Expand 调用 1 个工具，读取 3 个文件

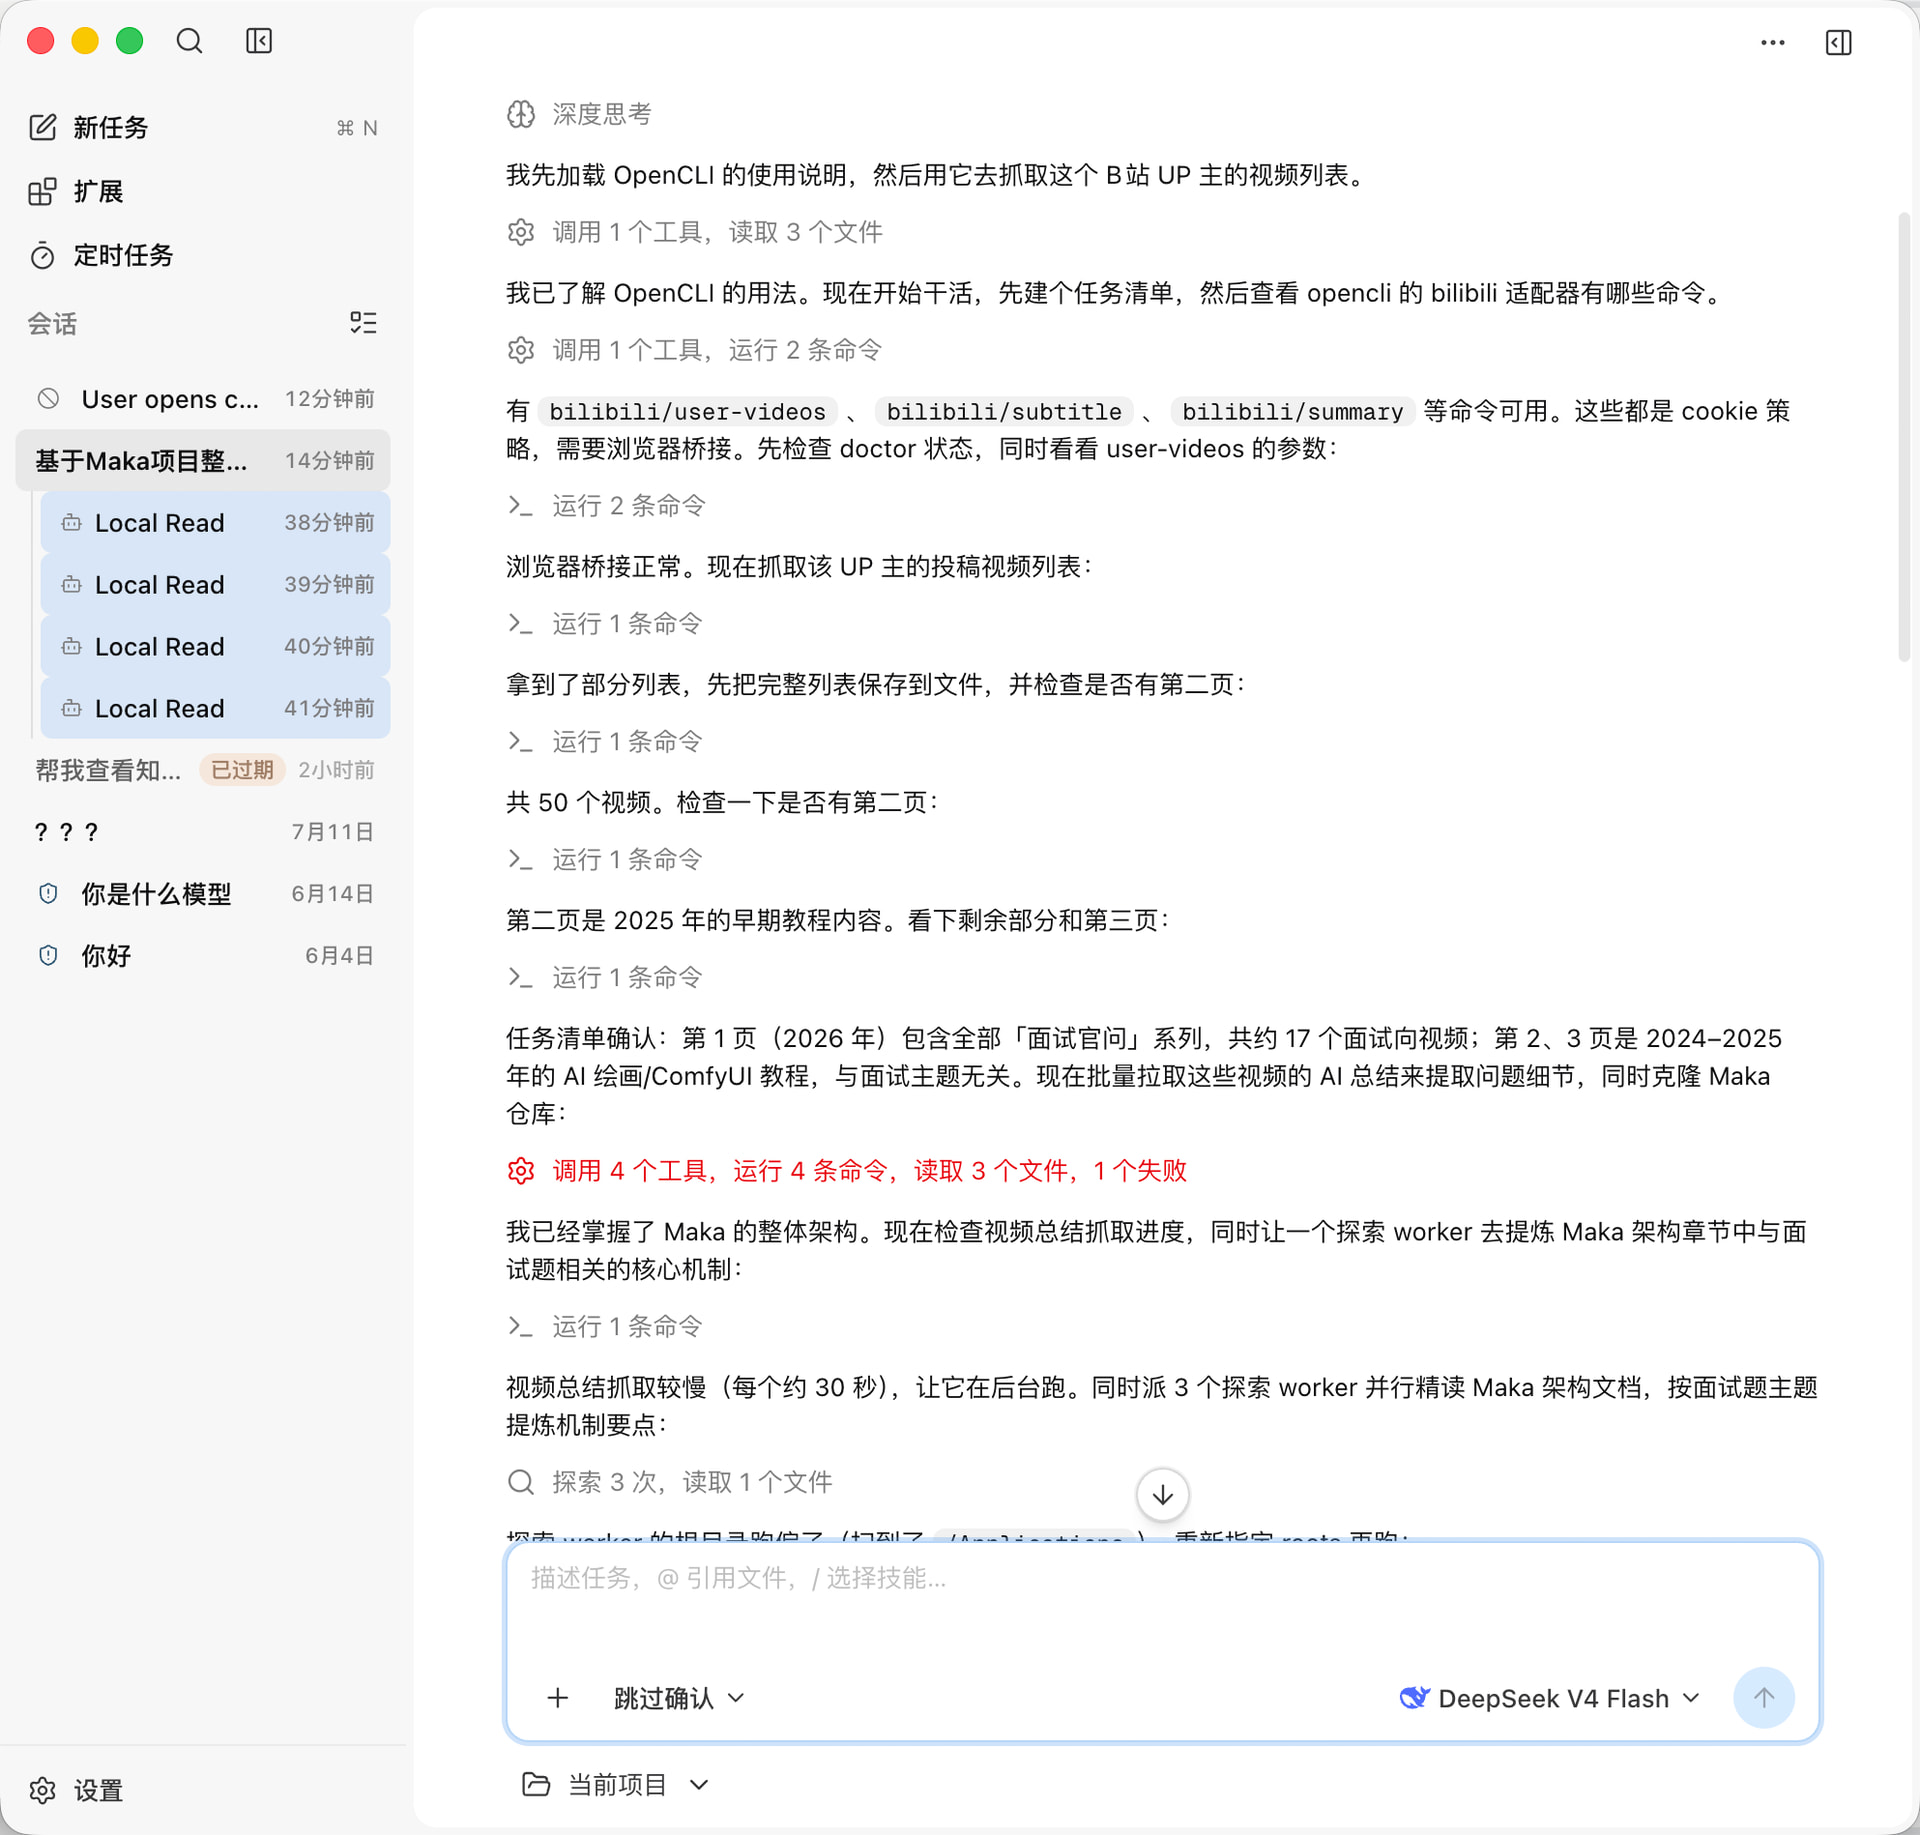tap(695, 233)
